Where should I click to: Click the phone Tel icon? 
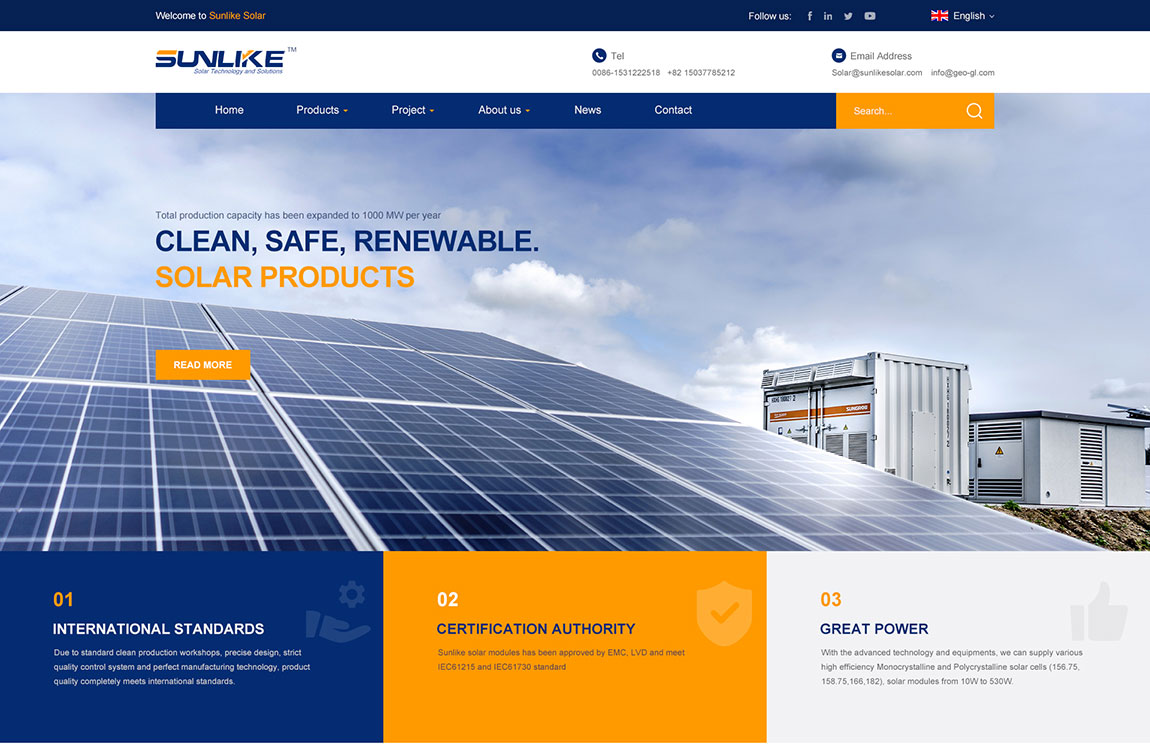[599, 56]
